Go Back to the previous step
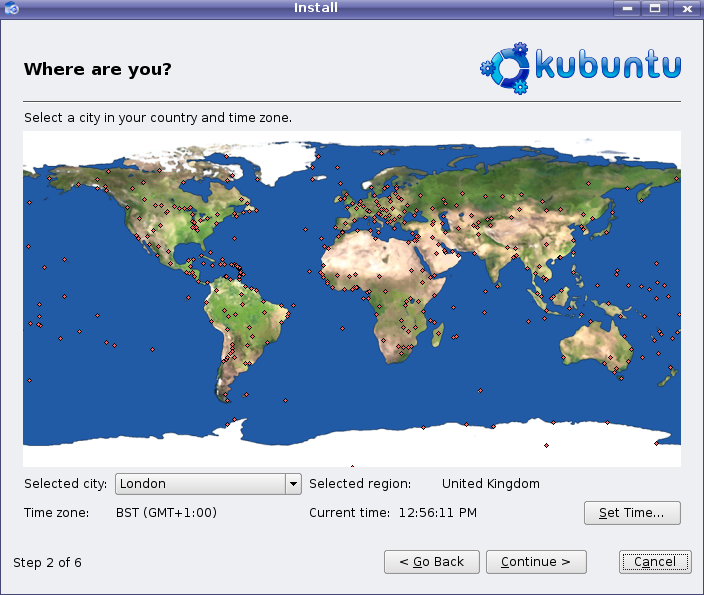The width and height of the screenshot is (704, 595). pyautogui.click(x=431, y=562)
